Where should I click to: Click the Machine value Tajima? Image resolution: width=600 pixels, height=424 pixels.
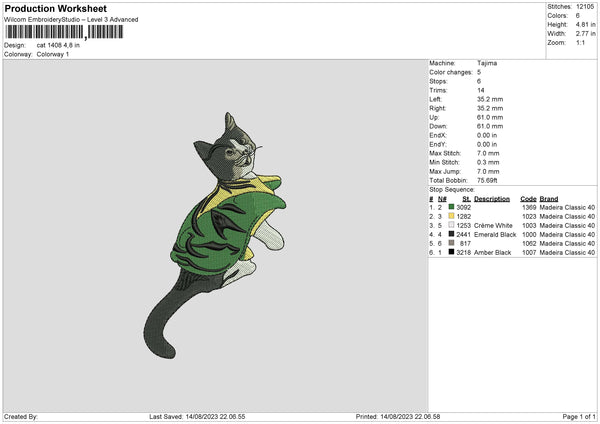(x=488, y=63)
